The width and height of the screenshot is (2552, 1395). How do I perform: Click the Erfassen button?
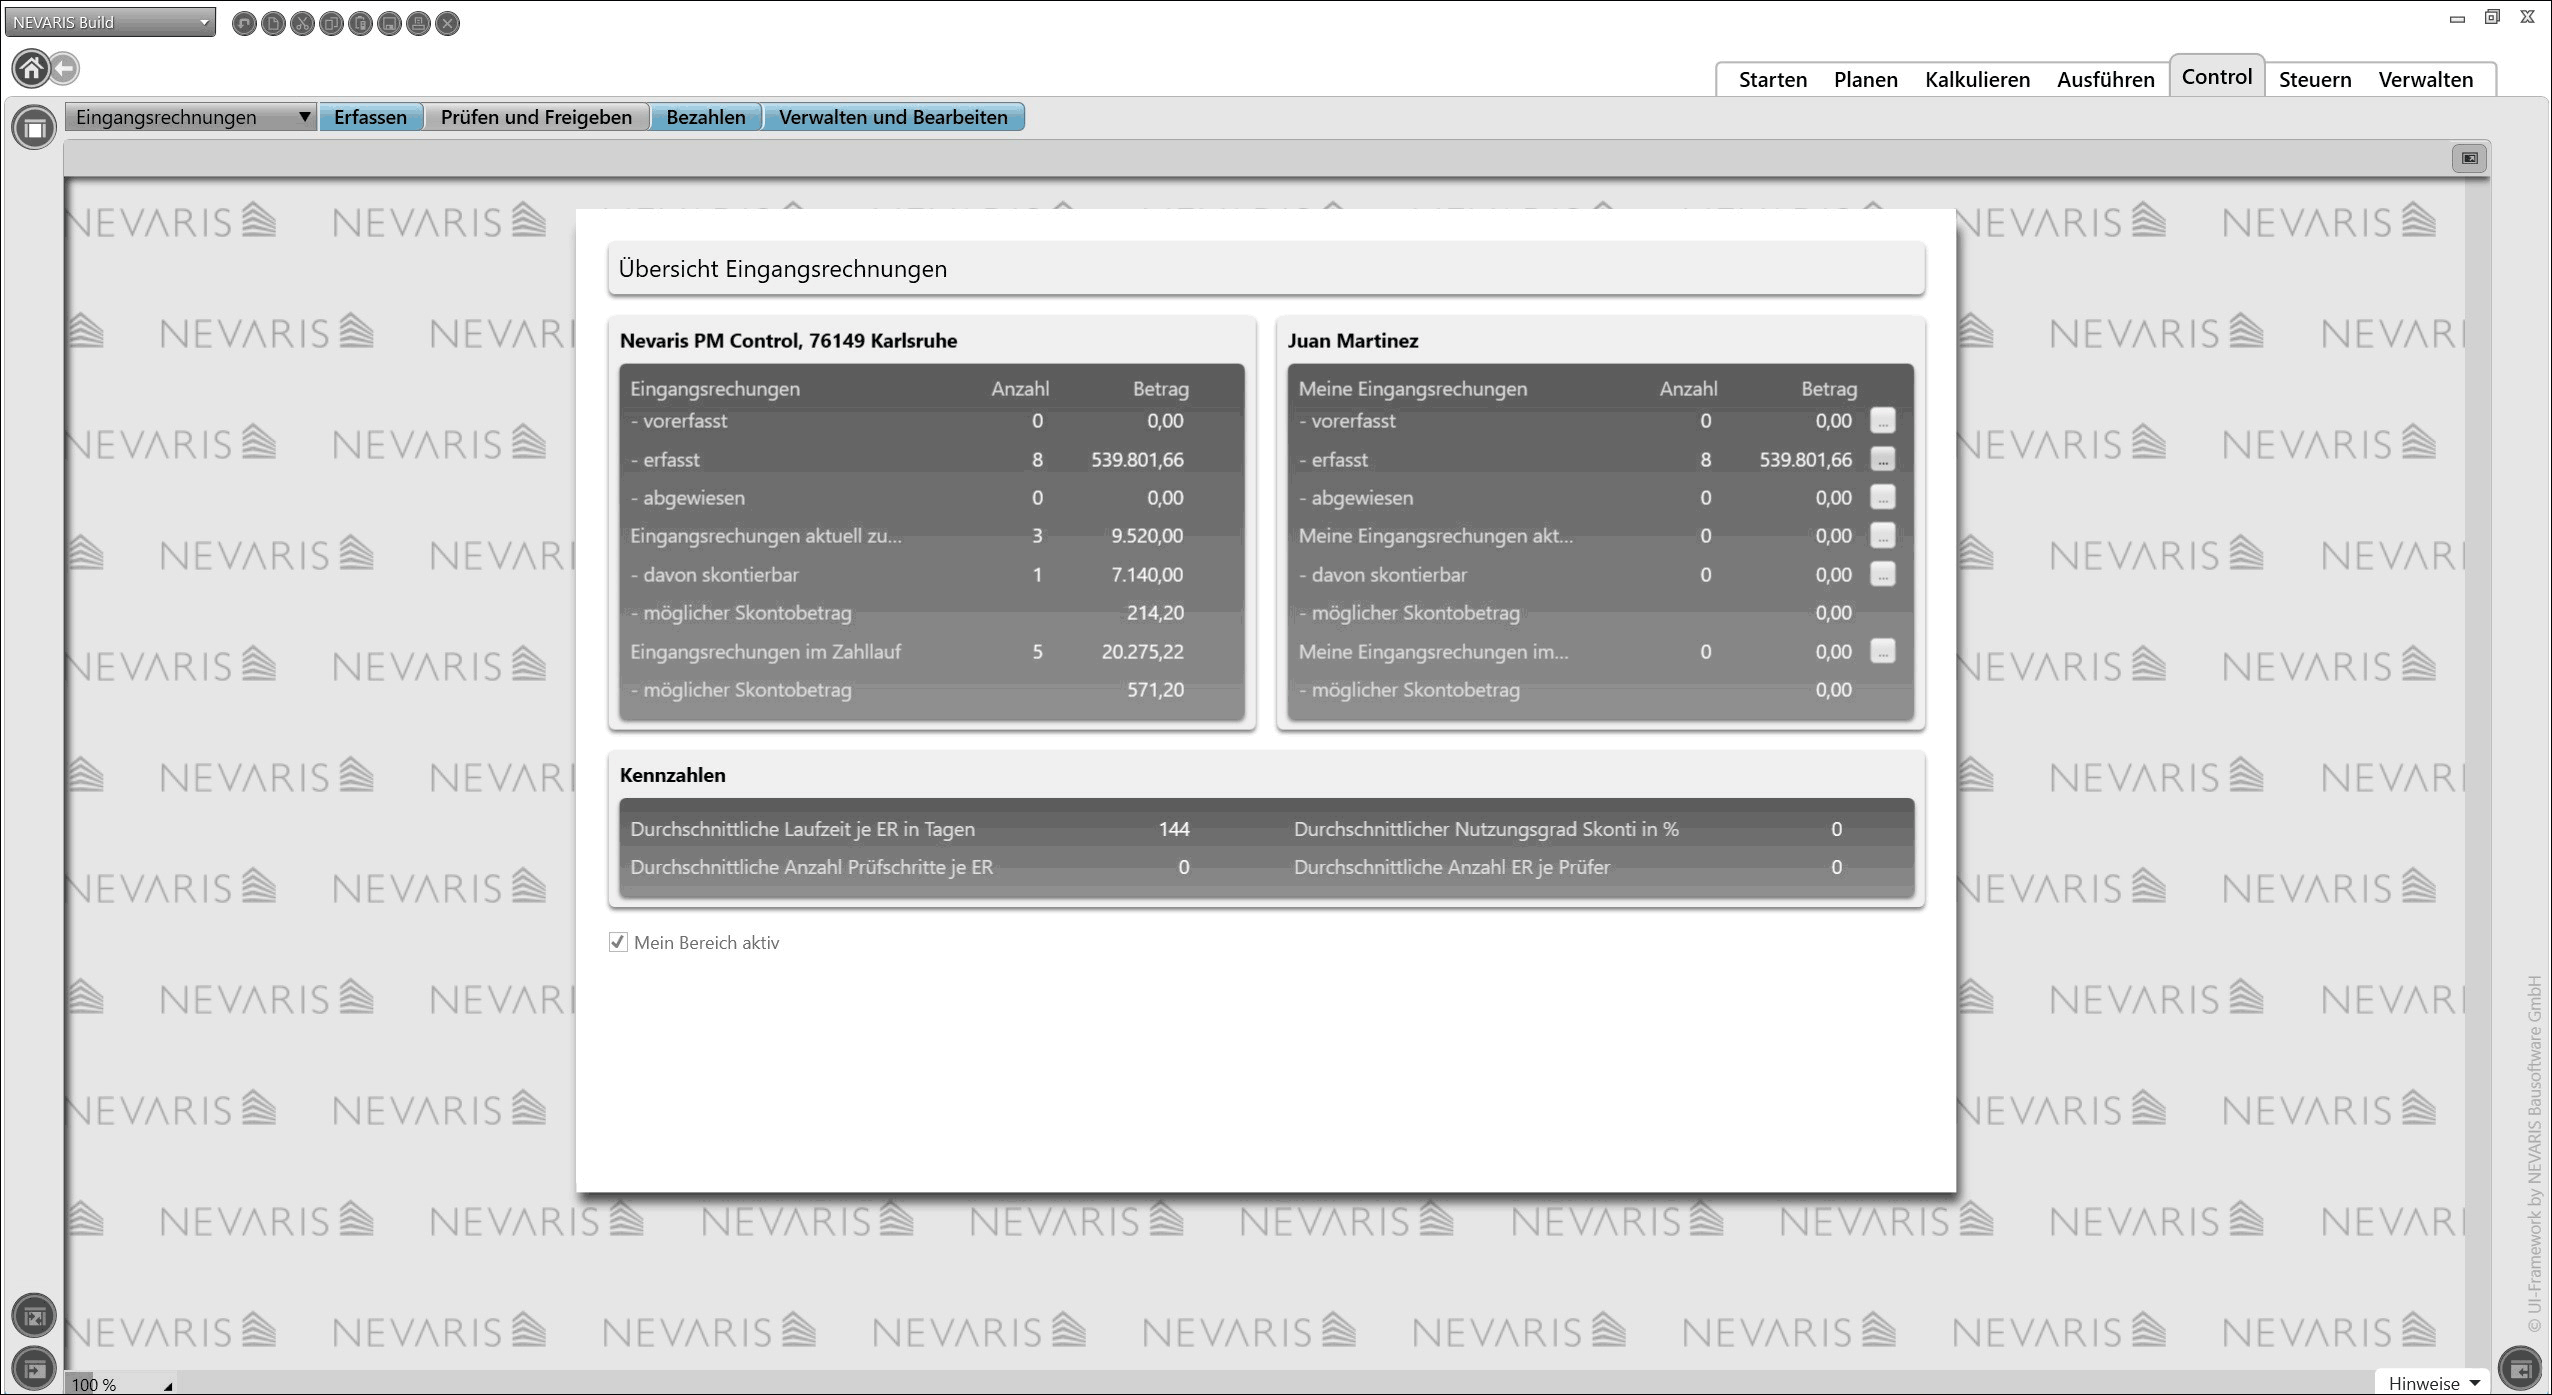coord(370,117)
